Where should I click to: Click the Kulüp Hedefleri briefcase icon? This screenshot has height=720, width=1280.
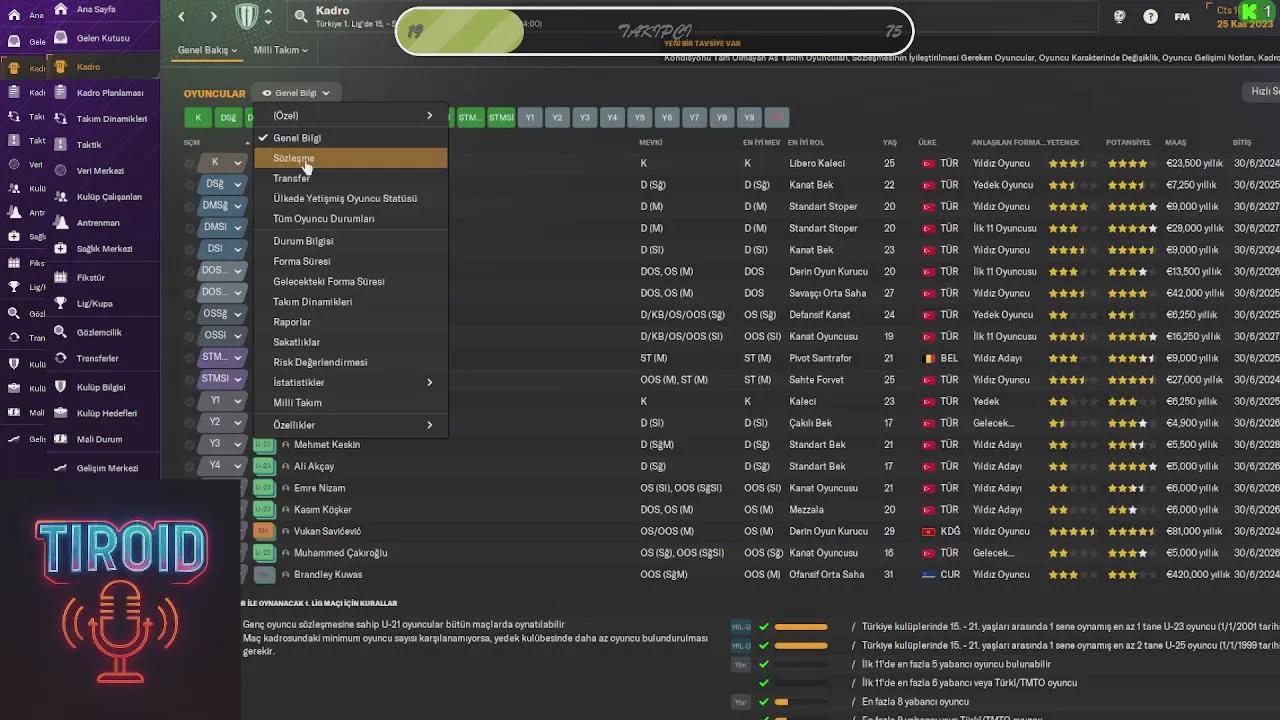click(x=60, y=413)
